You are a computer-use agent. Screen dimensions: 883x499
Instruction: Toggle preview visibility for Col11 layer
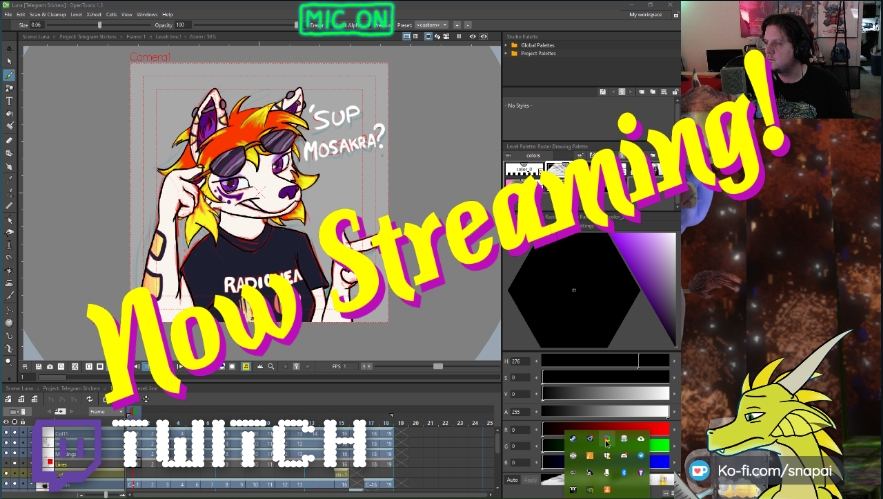6,434
